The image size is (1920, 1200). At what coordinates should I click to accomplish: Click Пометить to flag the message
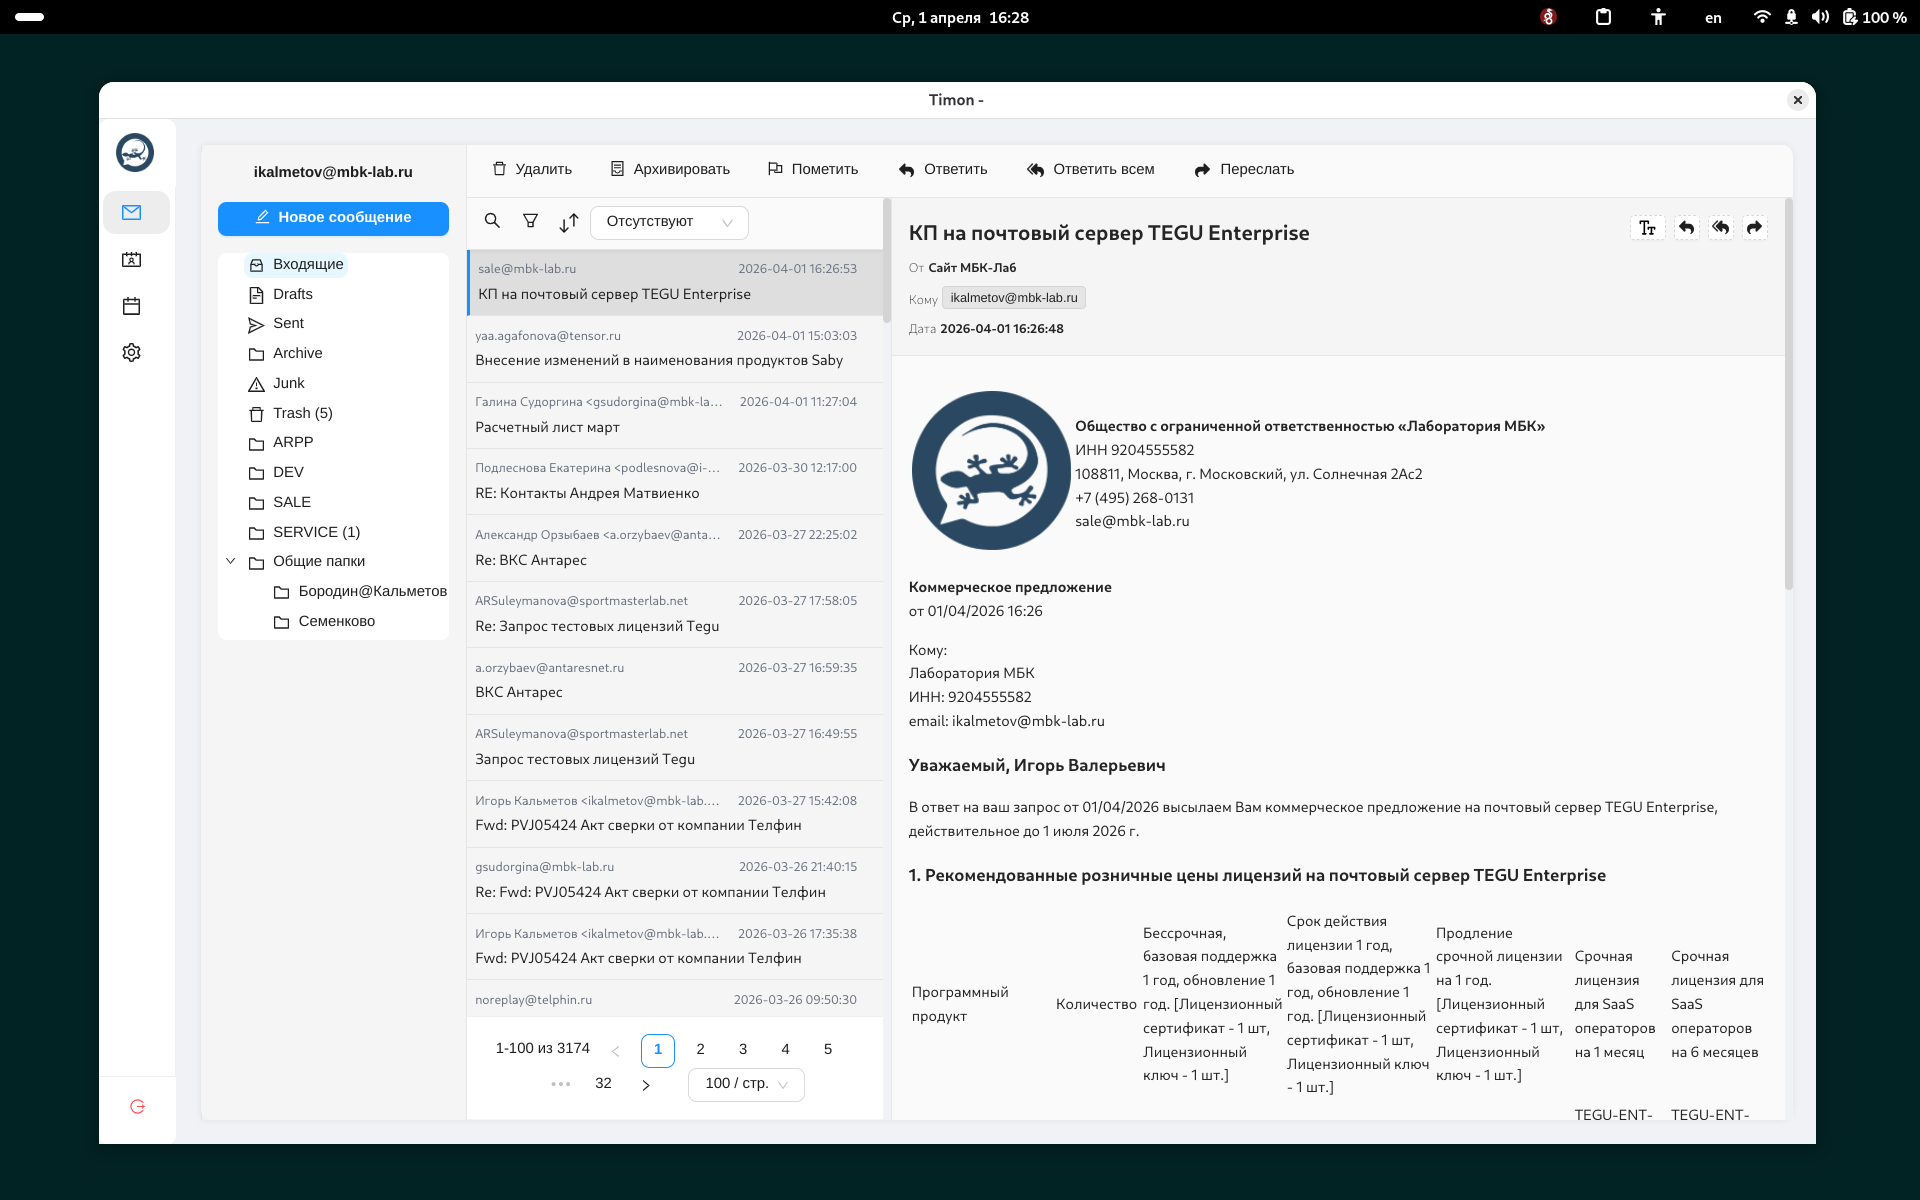tap(812, 169)
